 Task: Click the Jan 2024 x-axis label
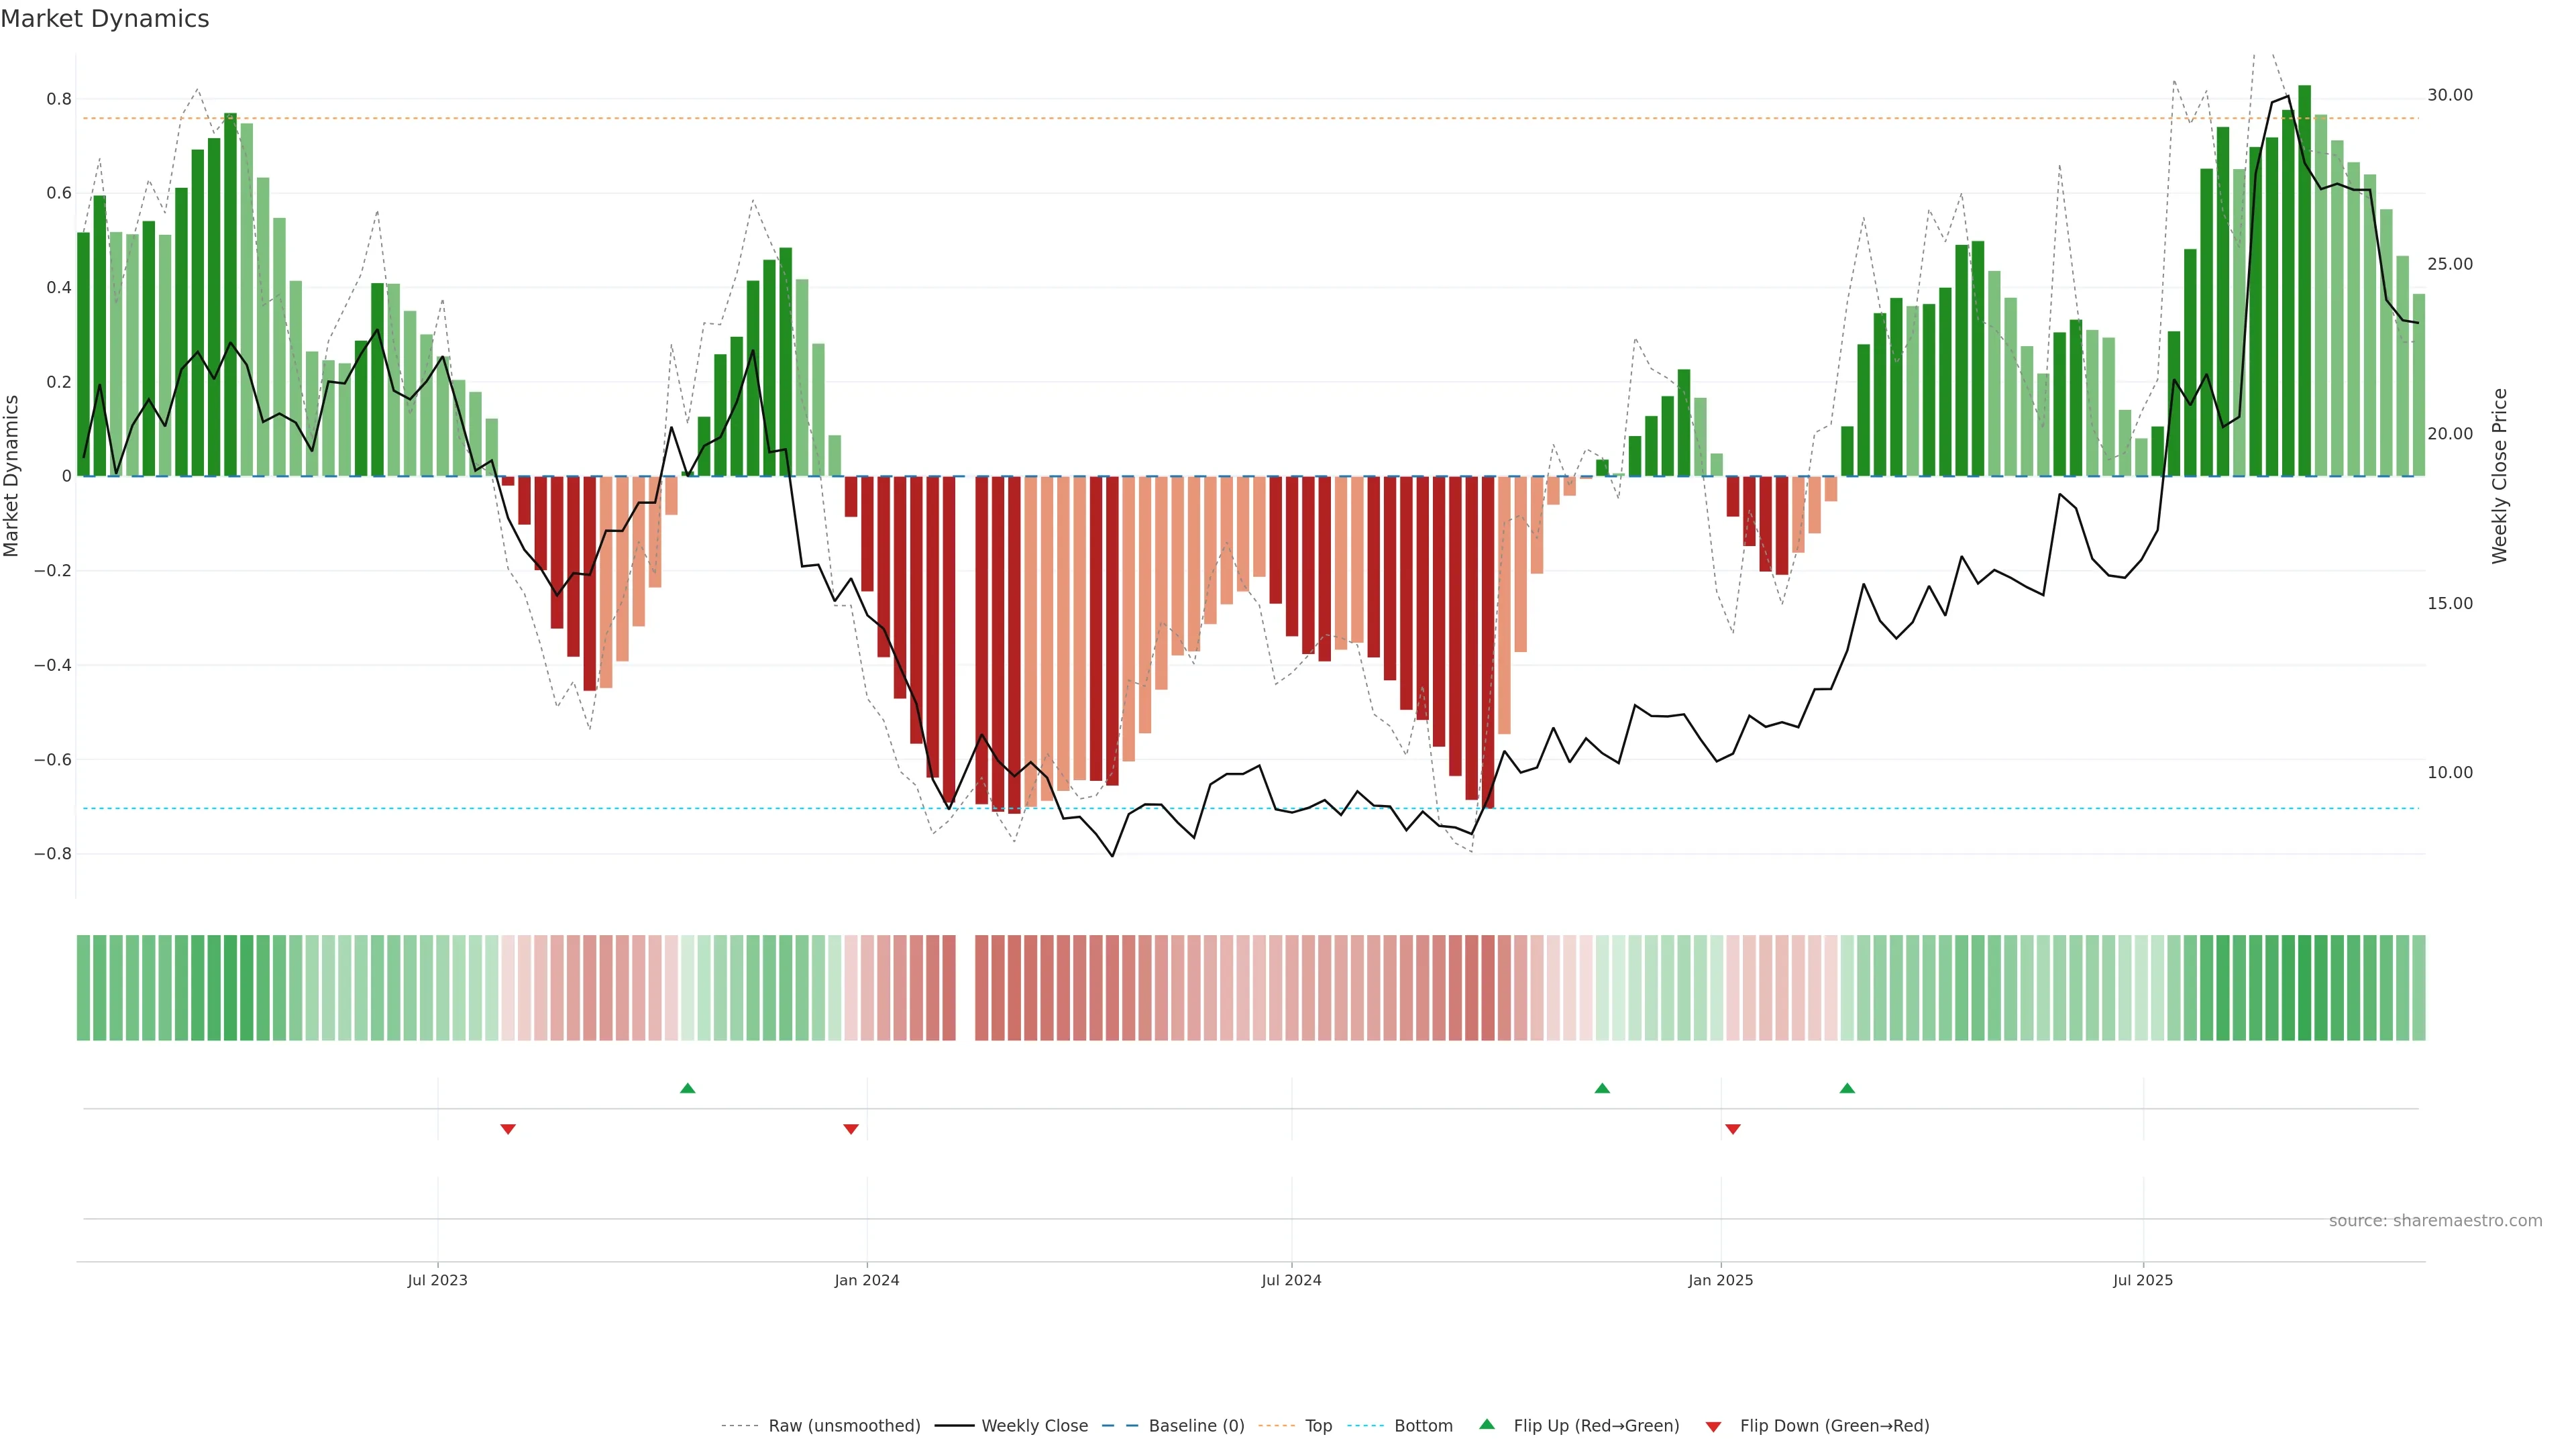pos(867,1280)
